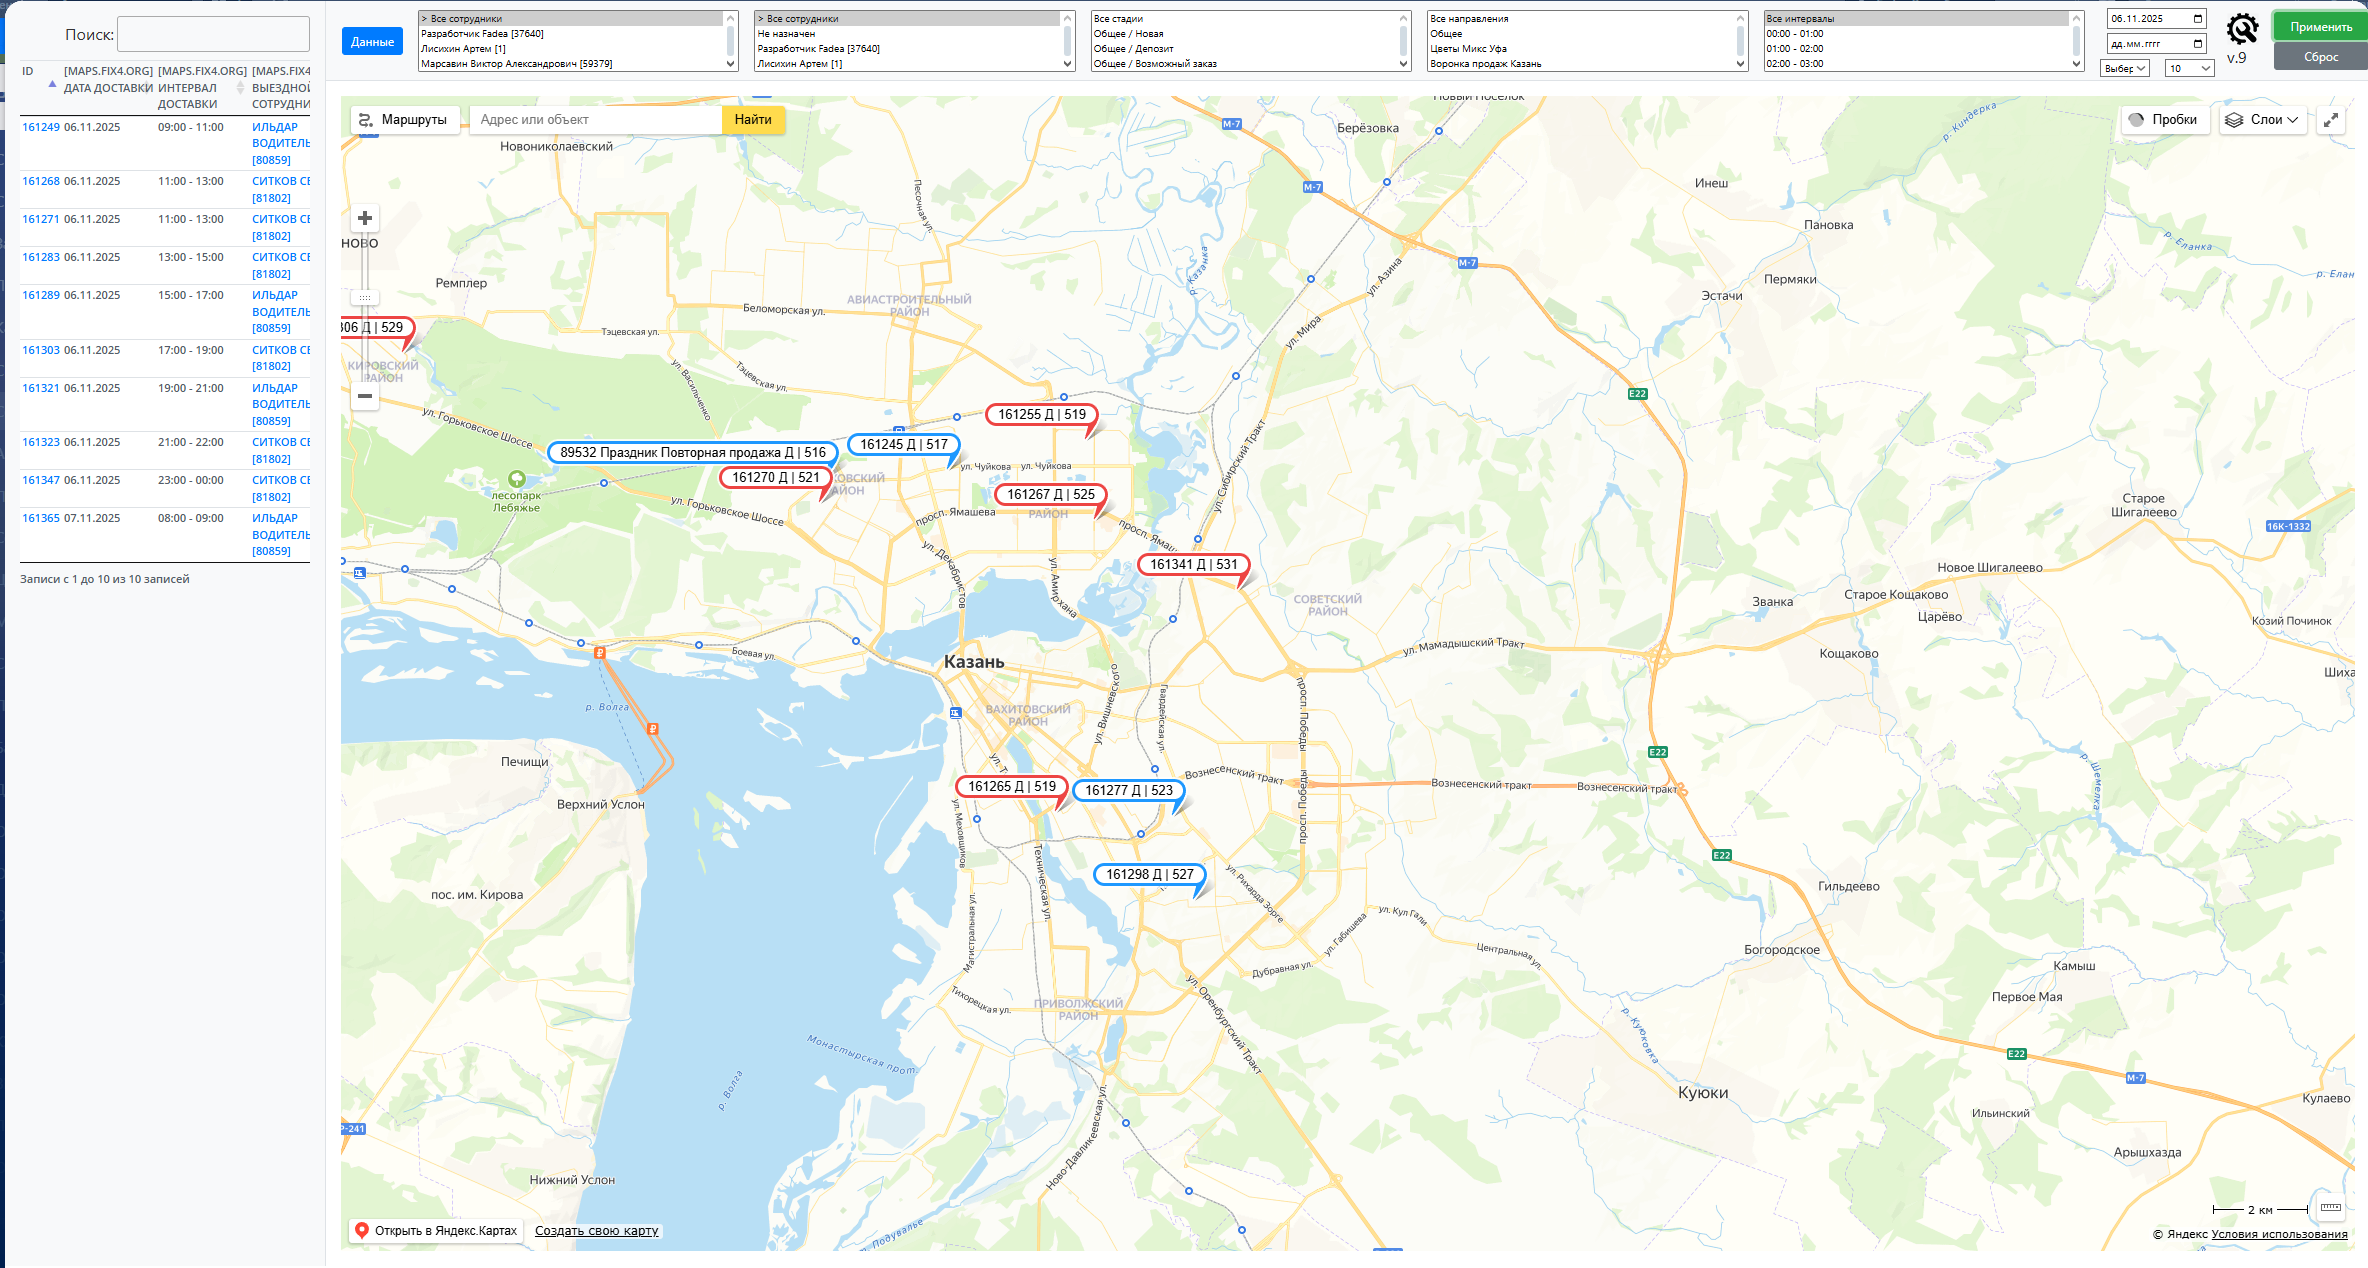Click the Маршруты routes button on map
Image resolution: width=2368 pixels, height=1268 pixels.
pyautogui.click(x=404, y=120)
